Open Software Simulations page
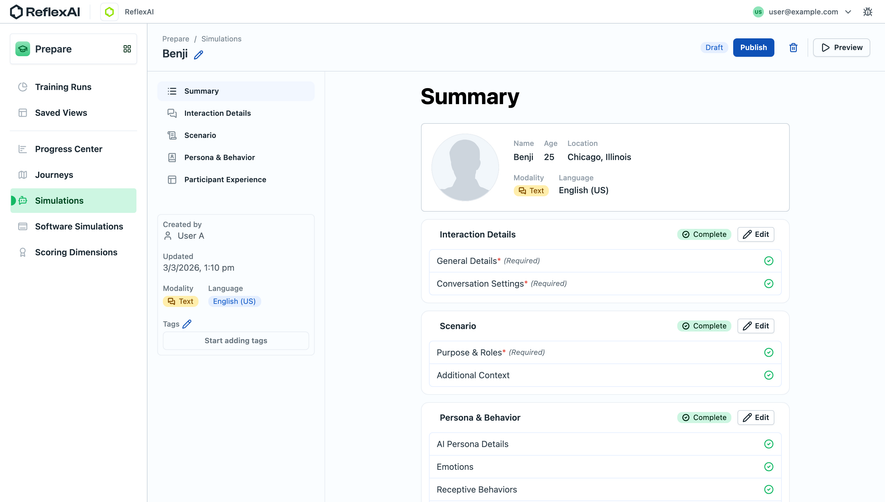Viewport: 885px width, 502px height. (73, 226)
